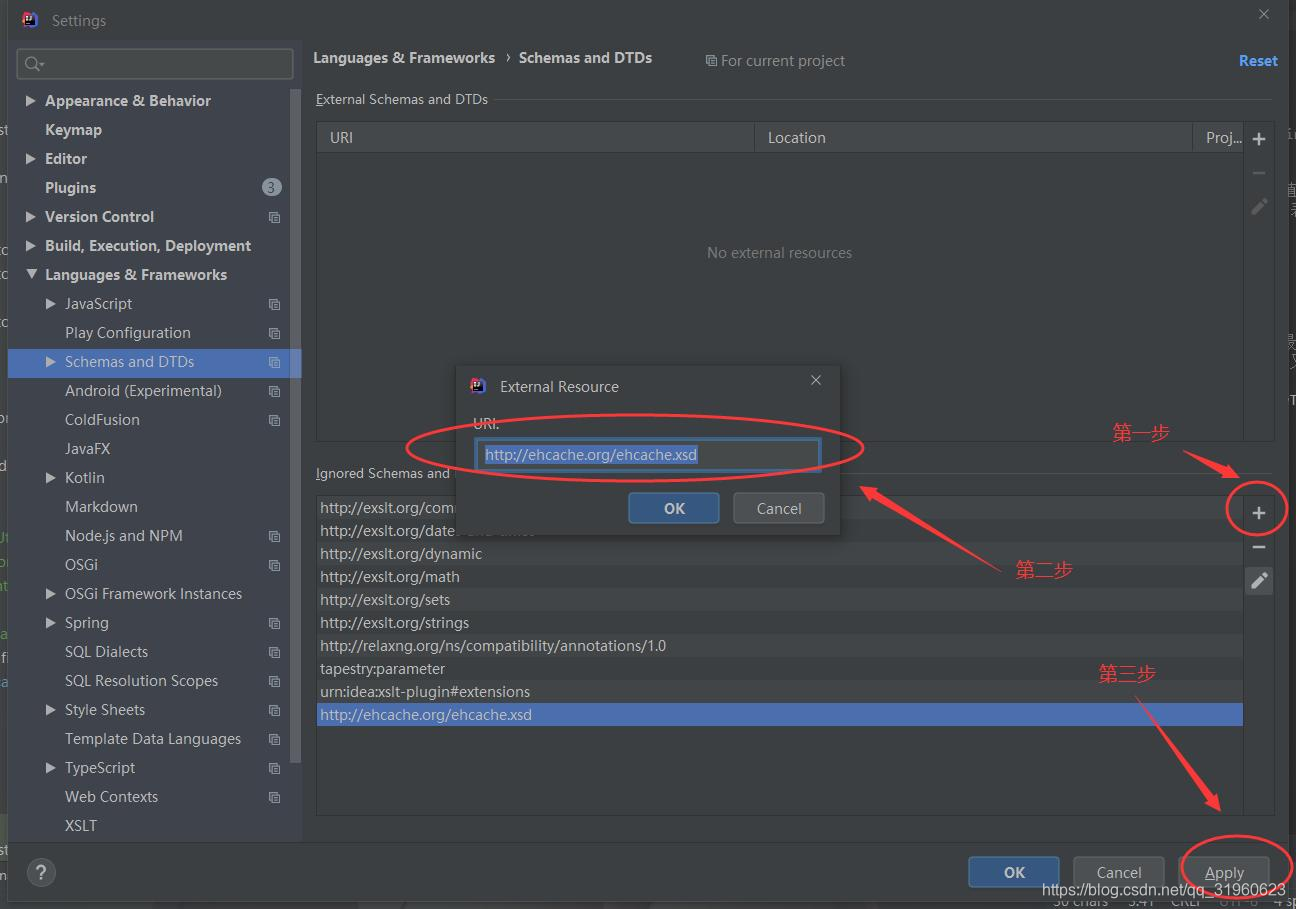The height and width of the screenshot is (909, 1296).
Task: Open the Plugins settings page
Action: (70, 188)
